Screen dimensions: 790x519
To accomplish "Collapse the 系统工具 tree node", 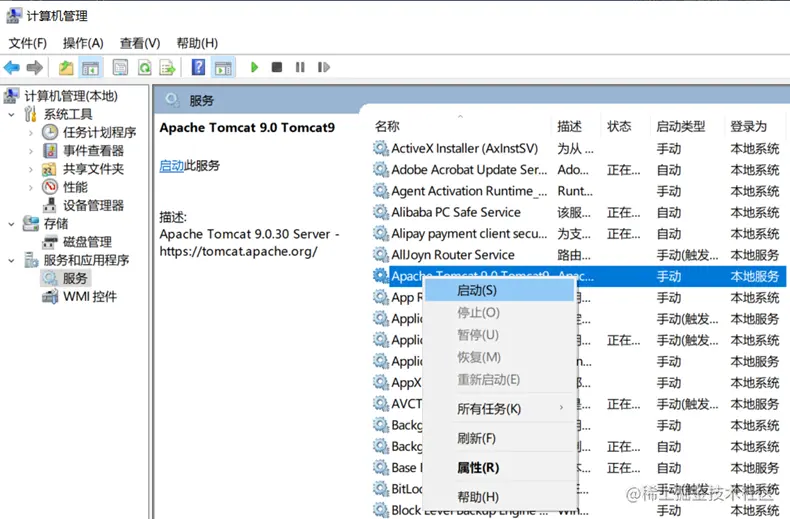I will (x=12, y=114).
